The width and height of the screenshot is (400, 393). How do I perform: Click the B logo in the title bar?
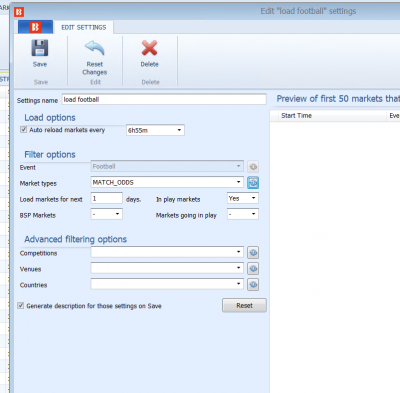point(19,12)
